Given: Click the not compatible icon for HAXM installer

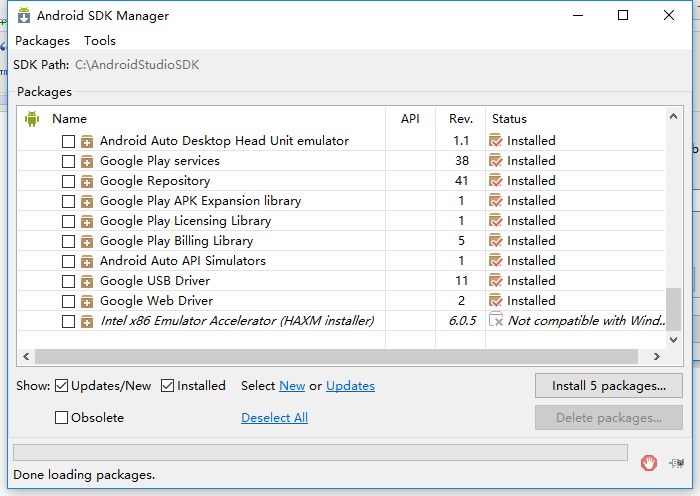Looking at the screenshot, I should [496, 320].
